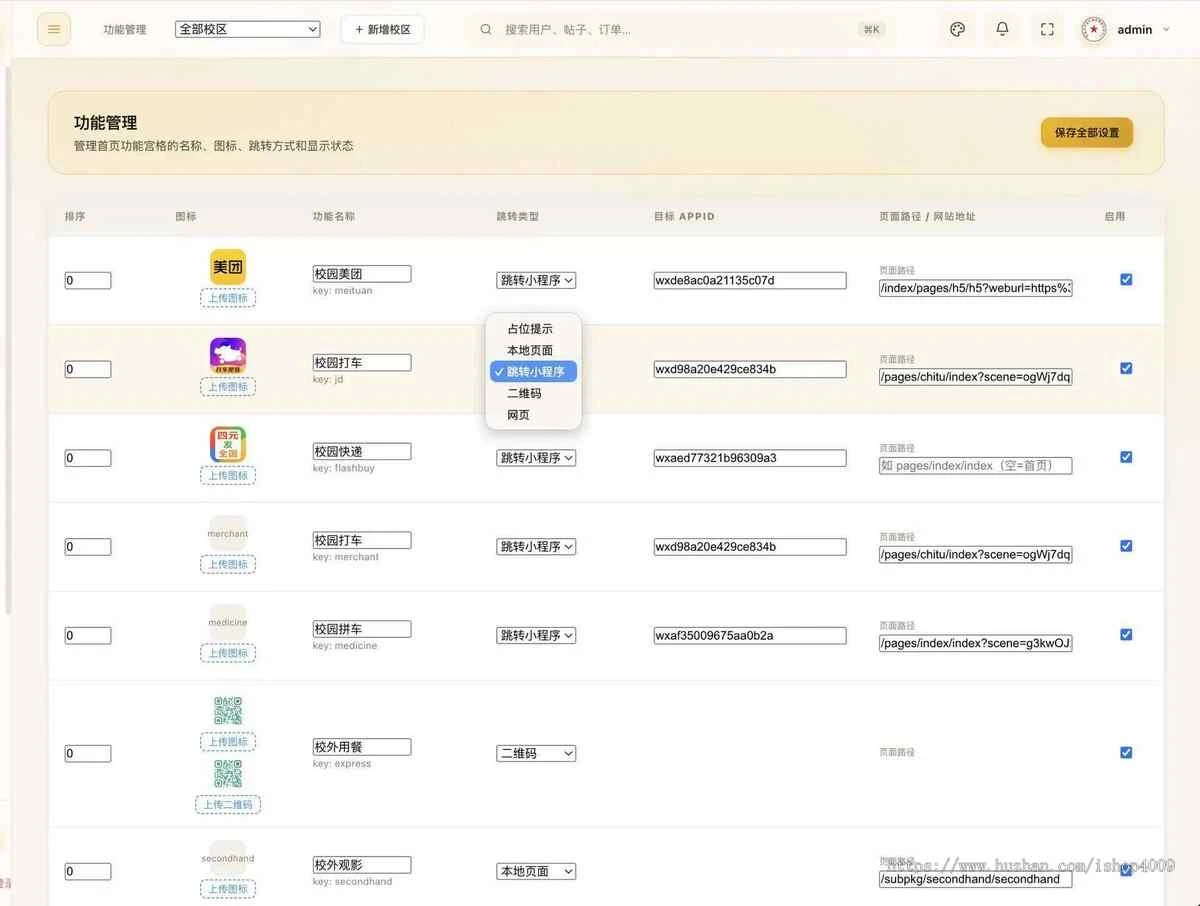Open the theme palette icon
This screenshot has width=1200, height=906.
click(957, 29)
